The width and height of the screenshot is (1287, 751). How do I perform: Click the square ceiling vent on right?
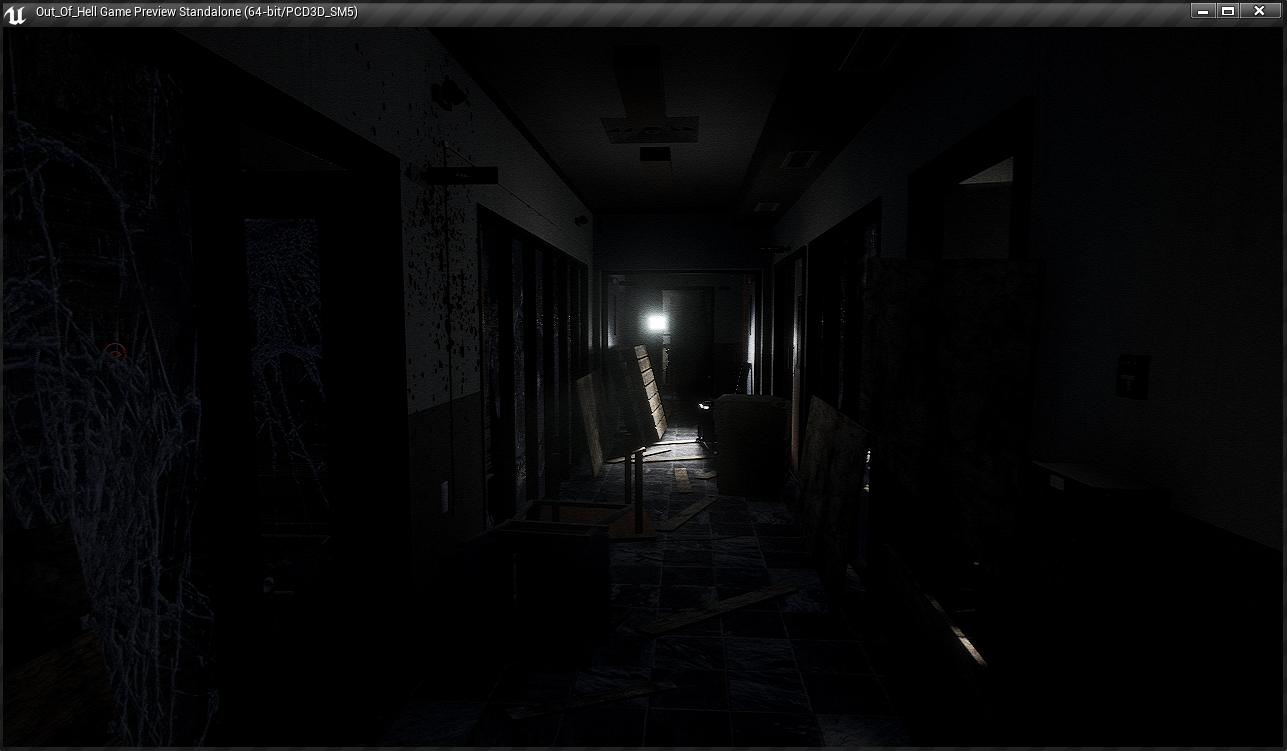(799, 159)
